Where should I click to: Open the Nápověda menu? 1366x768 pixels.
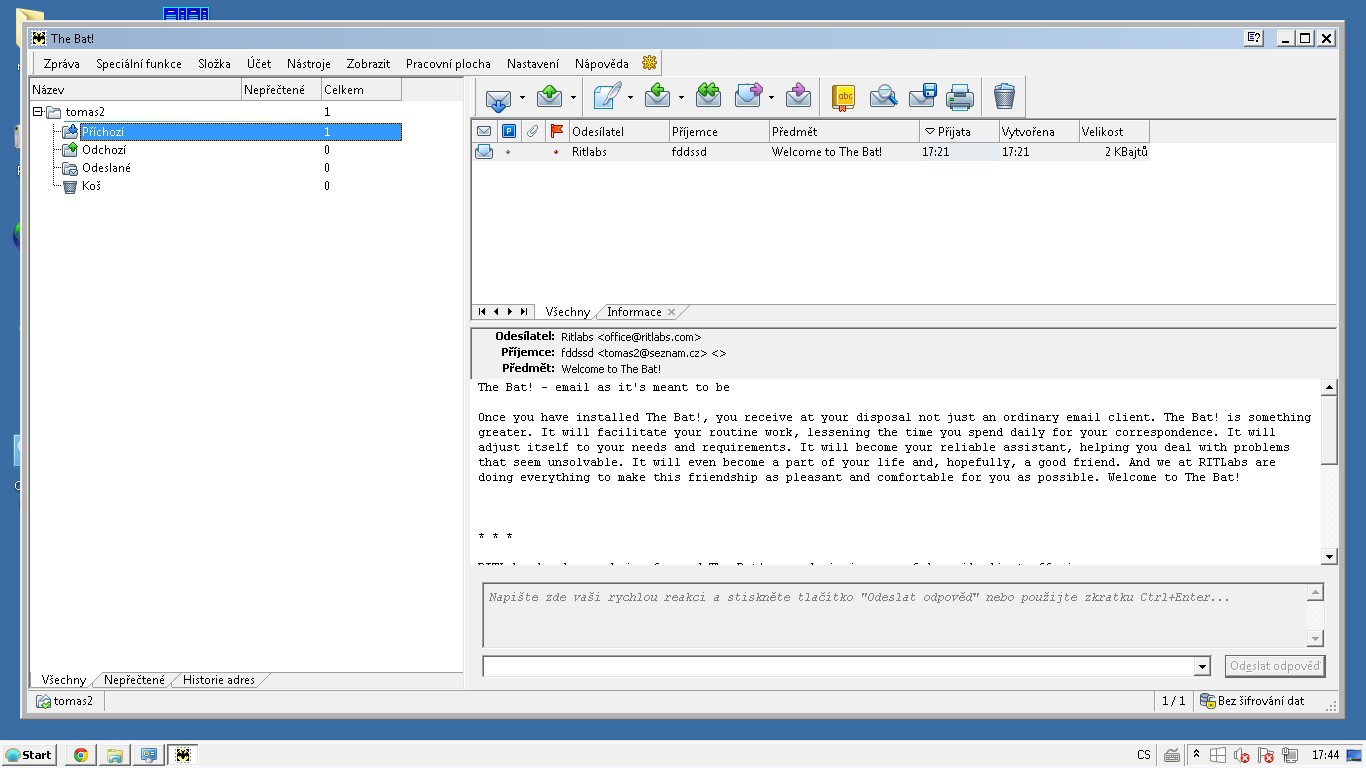(602, 63)
